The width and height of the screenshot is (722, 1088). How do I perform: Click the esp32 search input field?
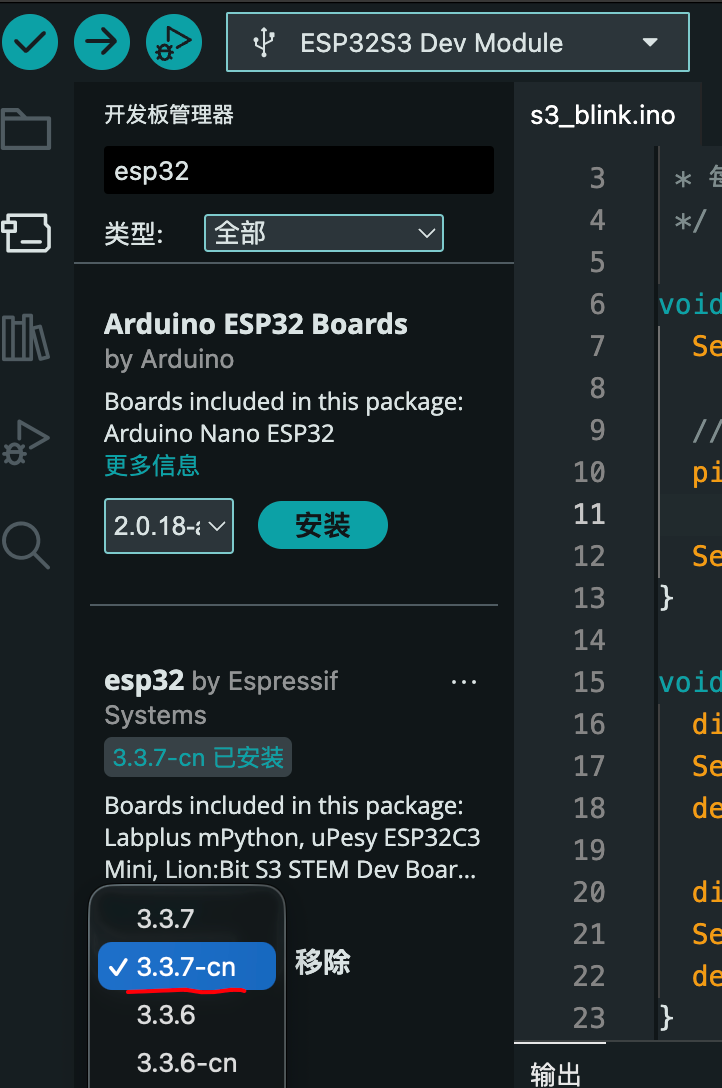(x=299, y=170)
